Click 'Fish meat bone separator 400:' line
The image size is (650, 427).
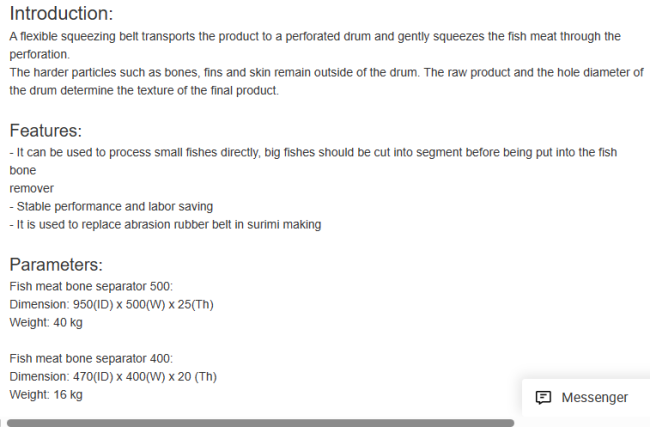(x=91, y=359)
